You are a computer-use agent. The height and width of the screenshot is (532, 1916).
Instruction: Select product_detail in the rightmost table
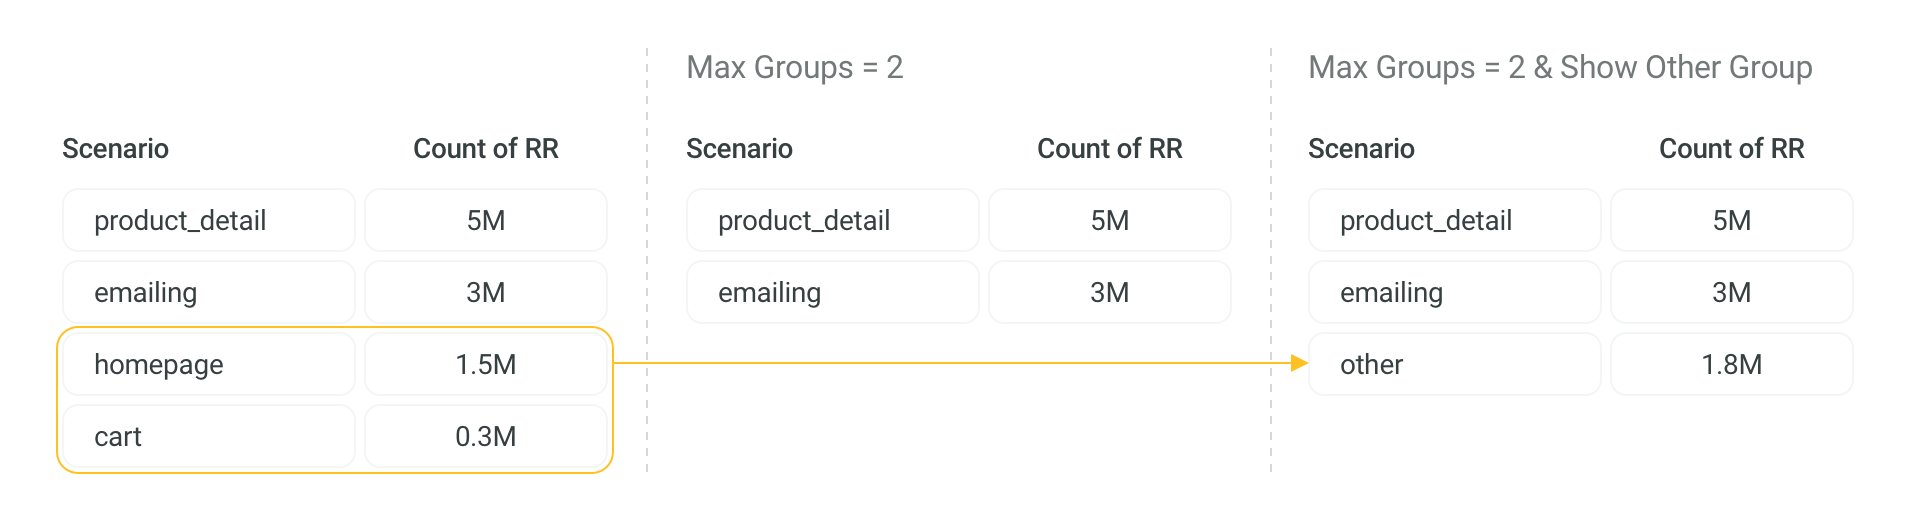click(1455, 220)
